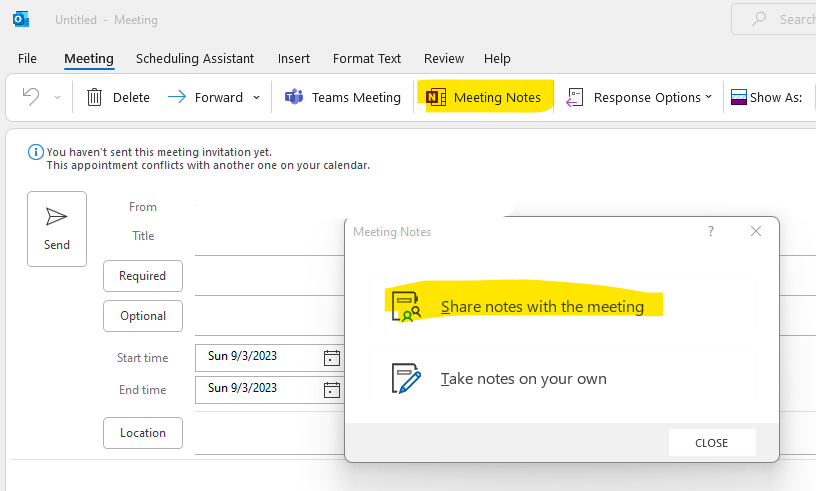This screenshot has height=491, width=816.
Task: Expand the Forward dropdown chevron
Action: point(257,97)
